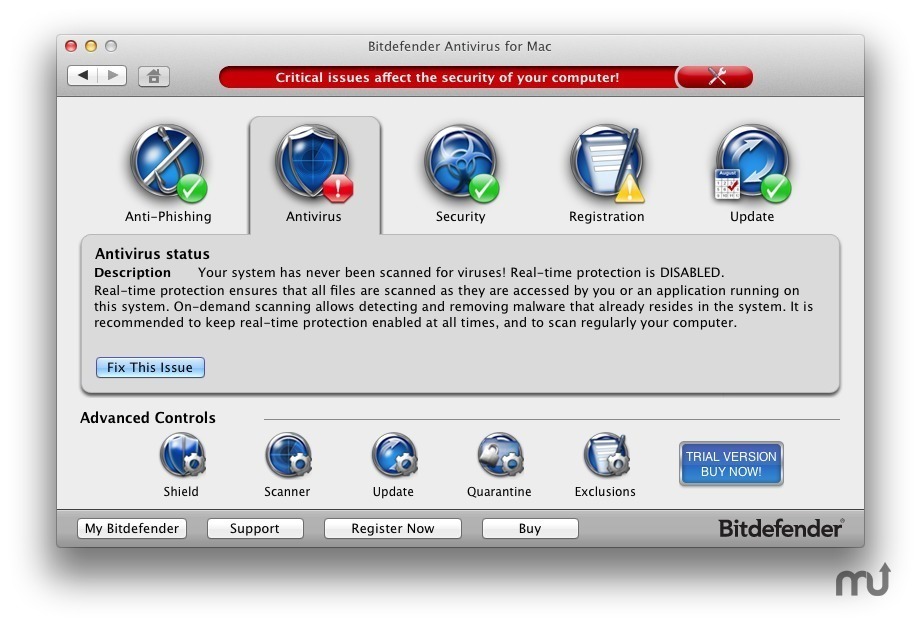Open My Bitdefender
This screenshot has height=626, width=921.
tap(132, 528)
